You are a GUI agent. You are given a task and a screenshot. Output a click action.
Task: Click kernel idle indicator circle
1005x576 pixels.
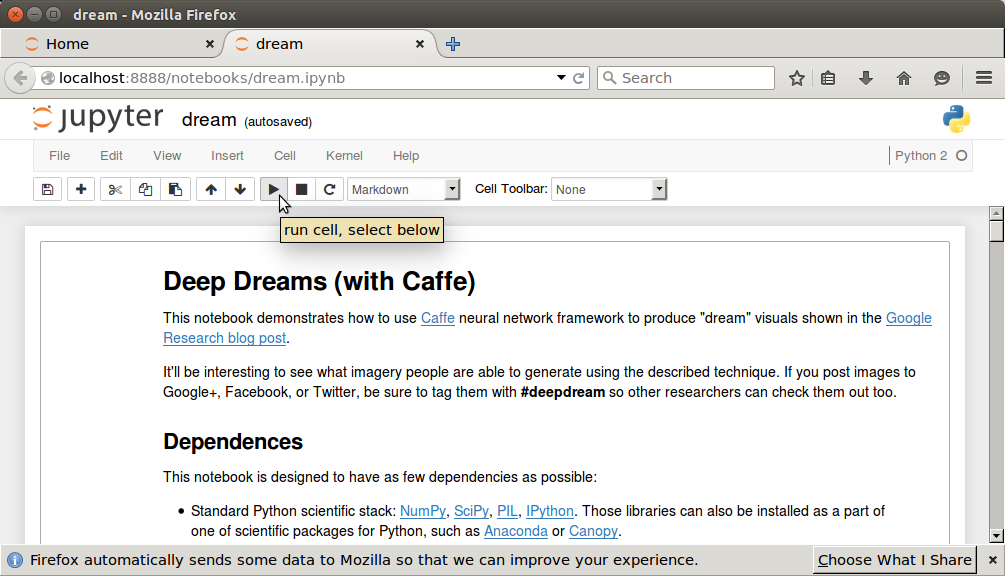tap(961, 156)
